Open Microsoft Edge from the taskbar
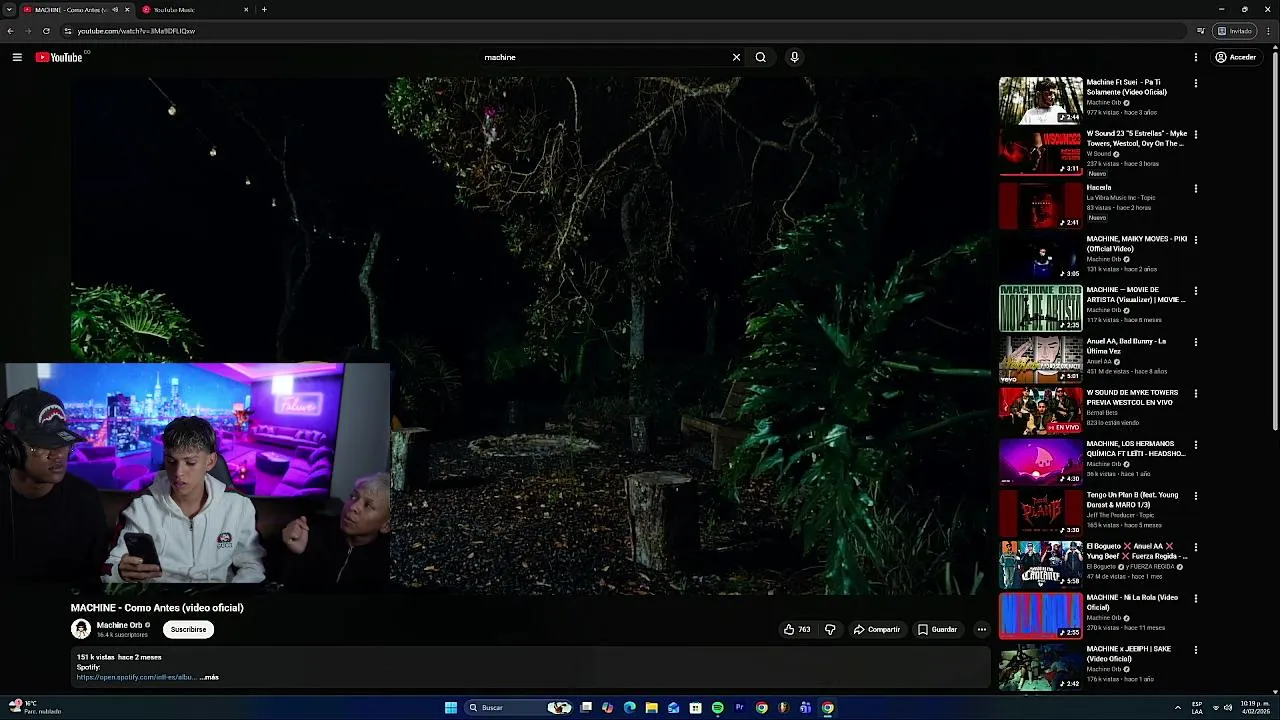The width and height of the screenshot is (1280, 720). click(x=629, y=707)
